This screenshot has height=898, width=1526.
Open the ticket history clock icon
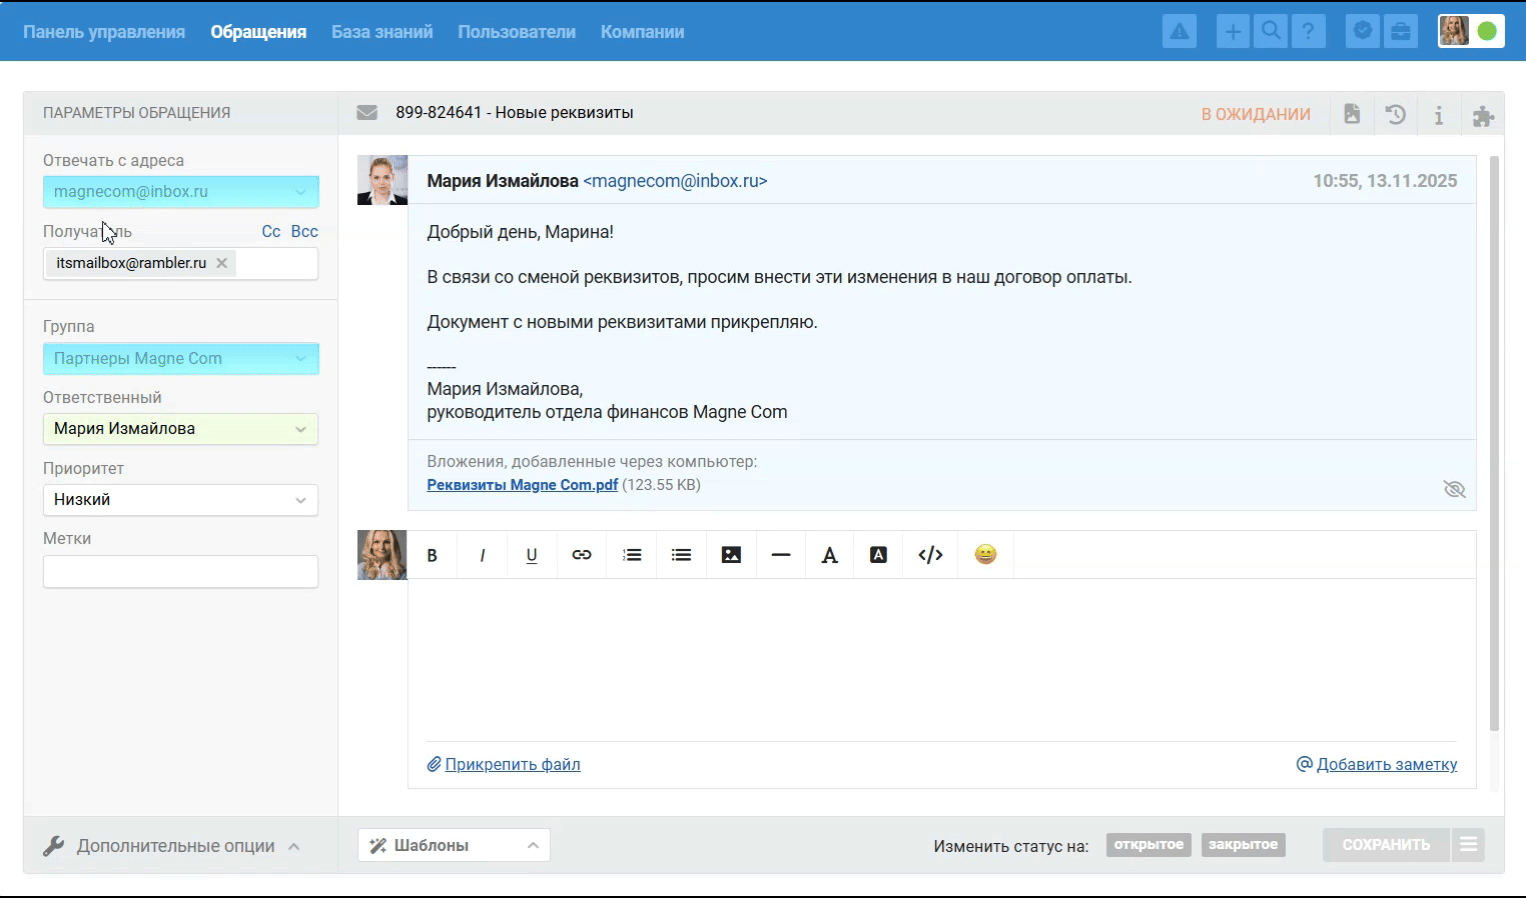click(x=1395, y=114)
